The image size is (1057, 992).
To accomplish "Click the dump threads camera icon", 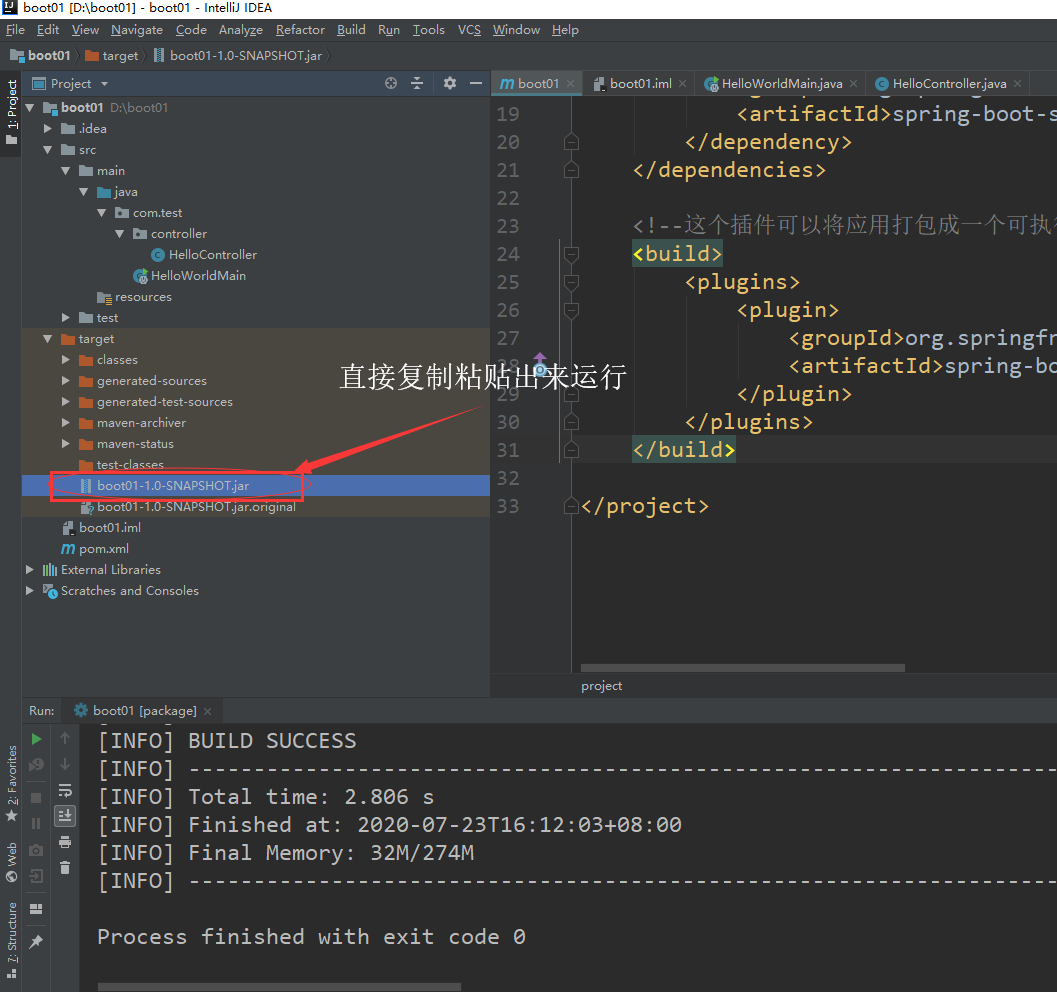I will [36, 850].
